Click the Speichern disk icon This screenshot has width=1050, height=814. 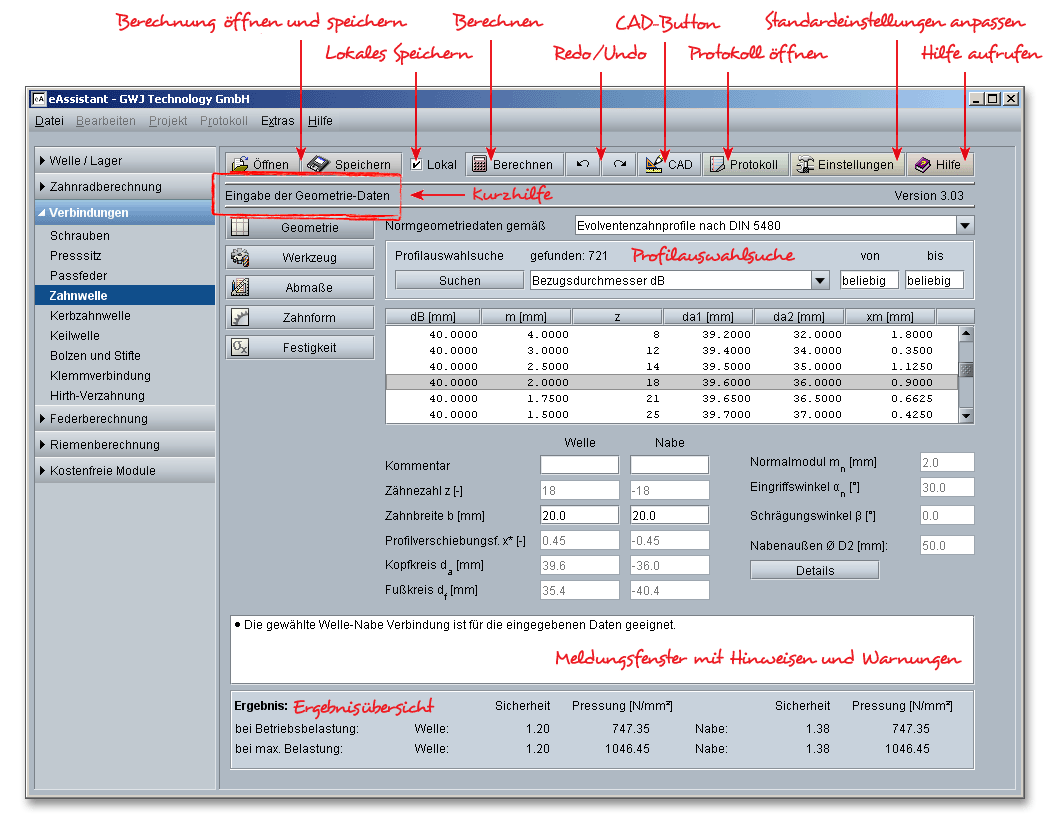[318, 165]
